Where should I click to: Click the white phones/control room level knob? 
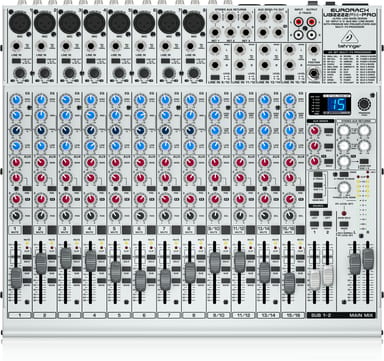(343, 188)
